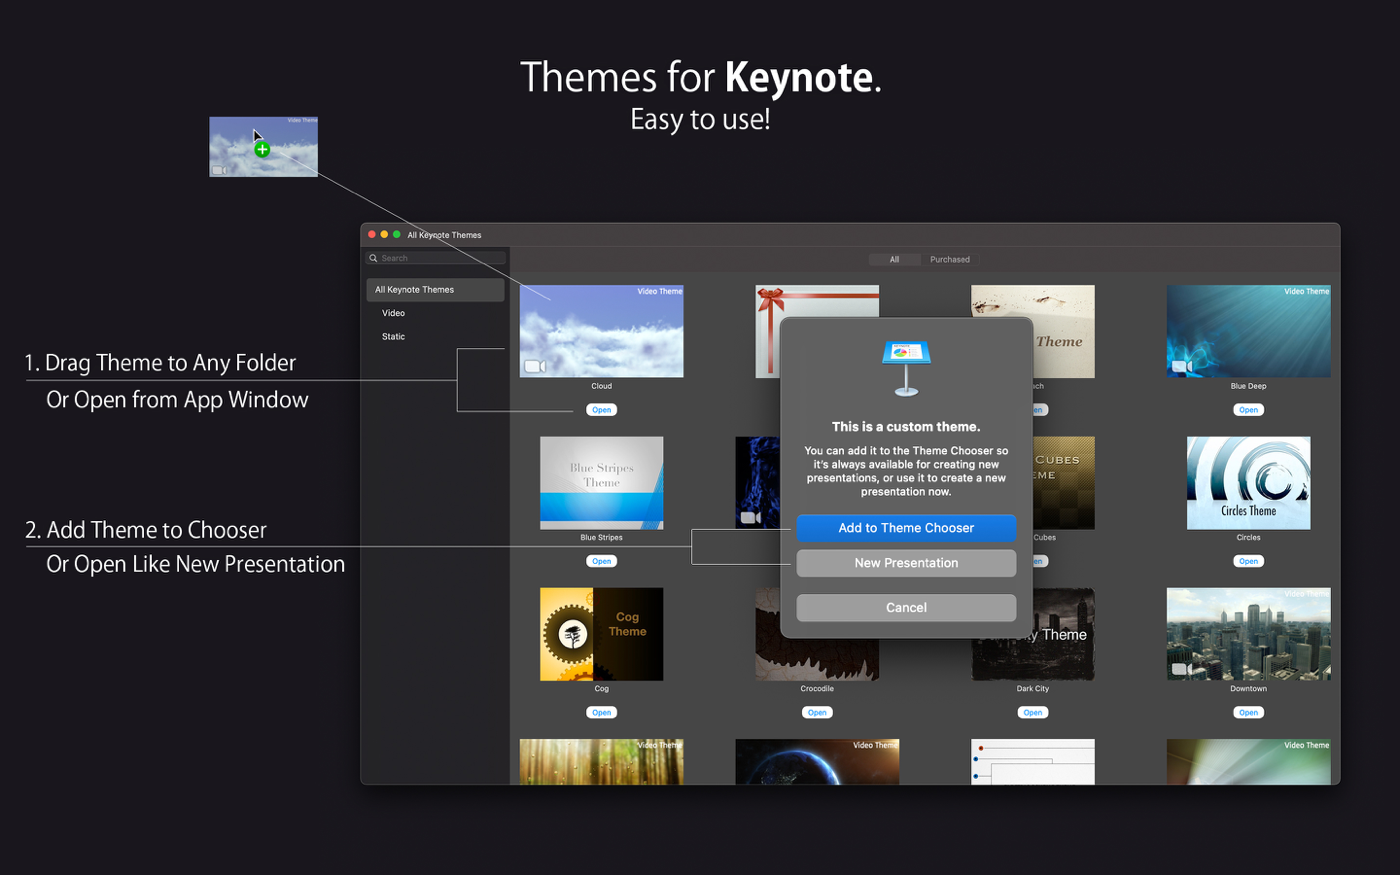Select the Cloud theme thumbnail
The image size is (1400, 875).
(x=601, y=331)
